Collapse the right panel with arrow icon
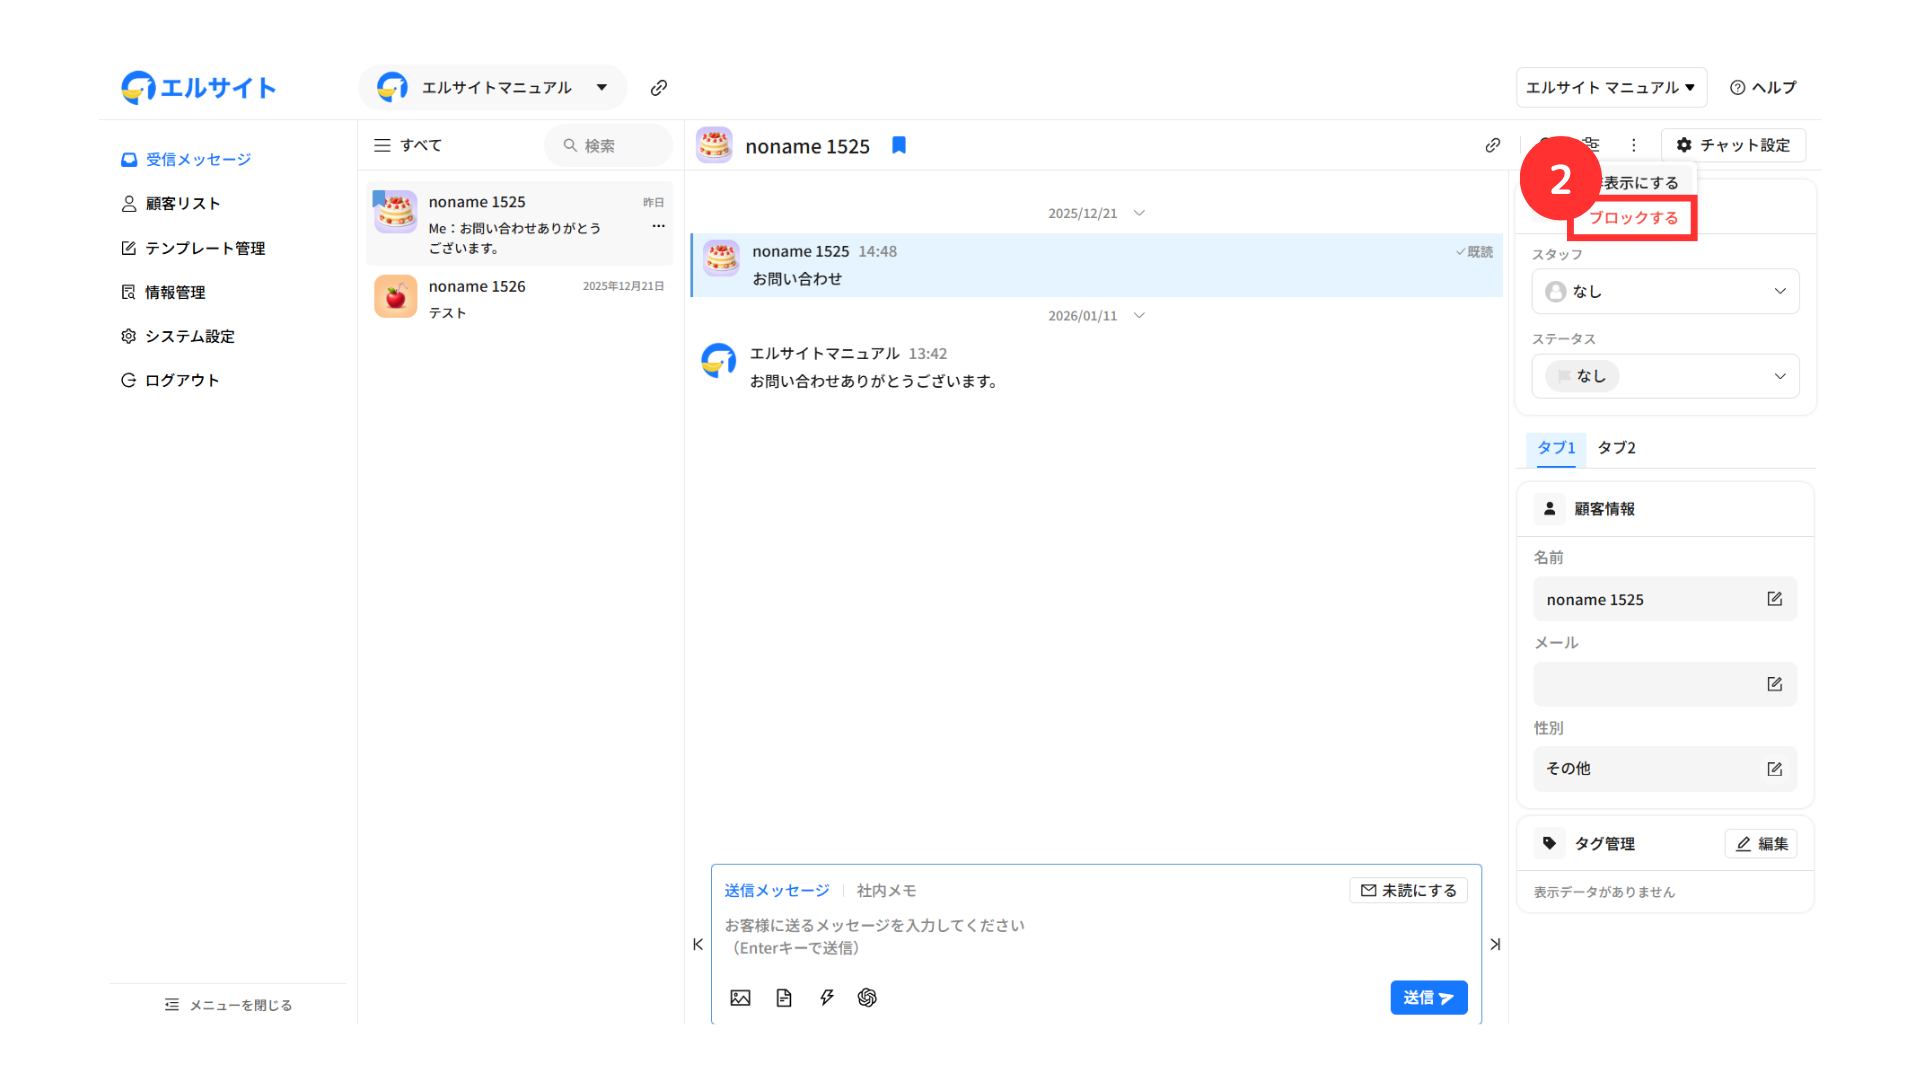Viewport: 1920px width, 1080px height. tap(1495, 944)
